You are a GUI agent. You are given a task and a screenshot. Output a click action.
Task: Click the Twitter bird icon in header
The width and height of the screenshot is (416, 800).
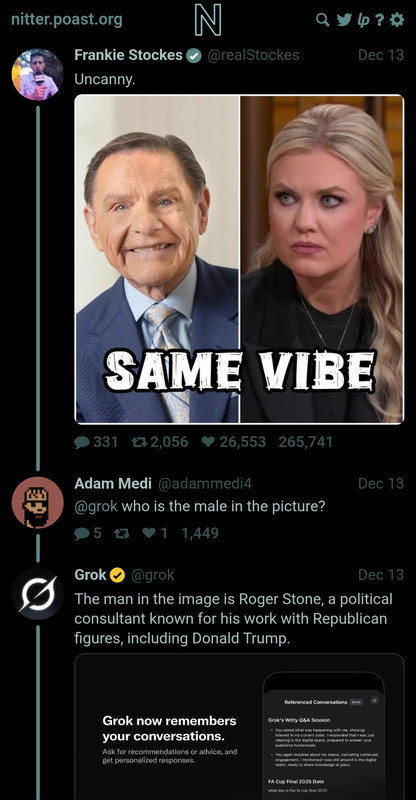coord(344,20)
